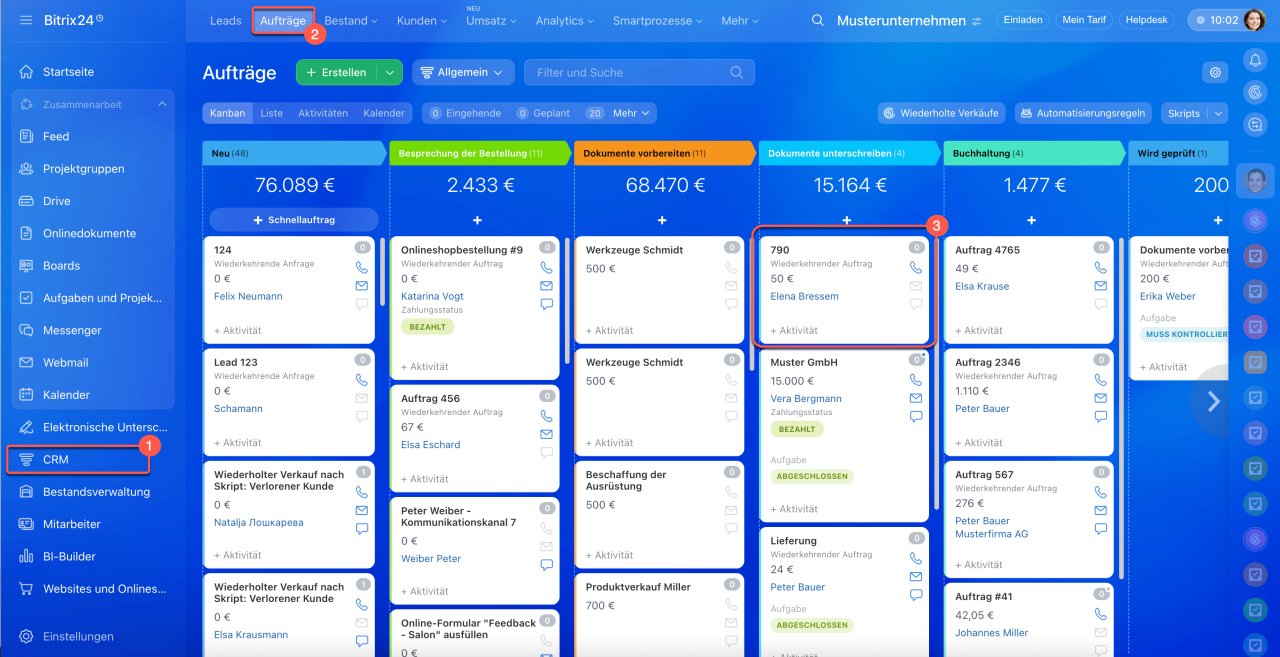Open the Mehr dropdown in top navigation
Screen dimensions: 1280x657
click(741, 20)
